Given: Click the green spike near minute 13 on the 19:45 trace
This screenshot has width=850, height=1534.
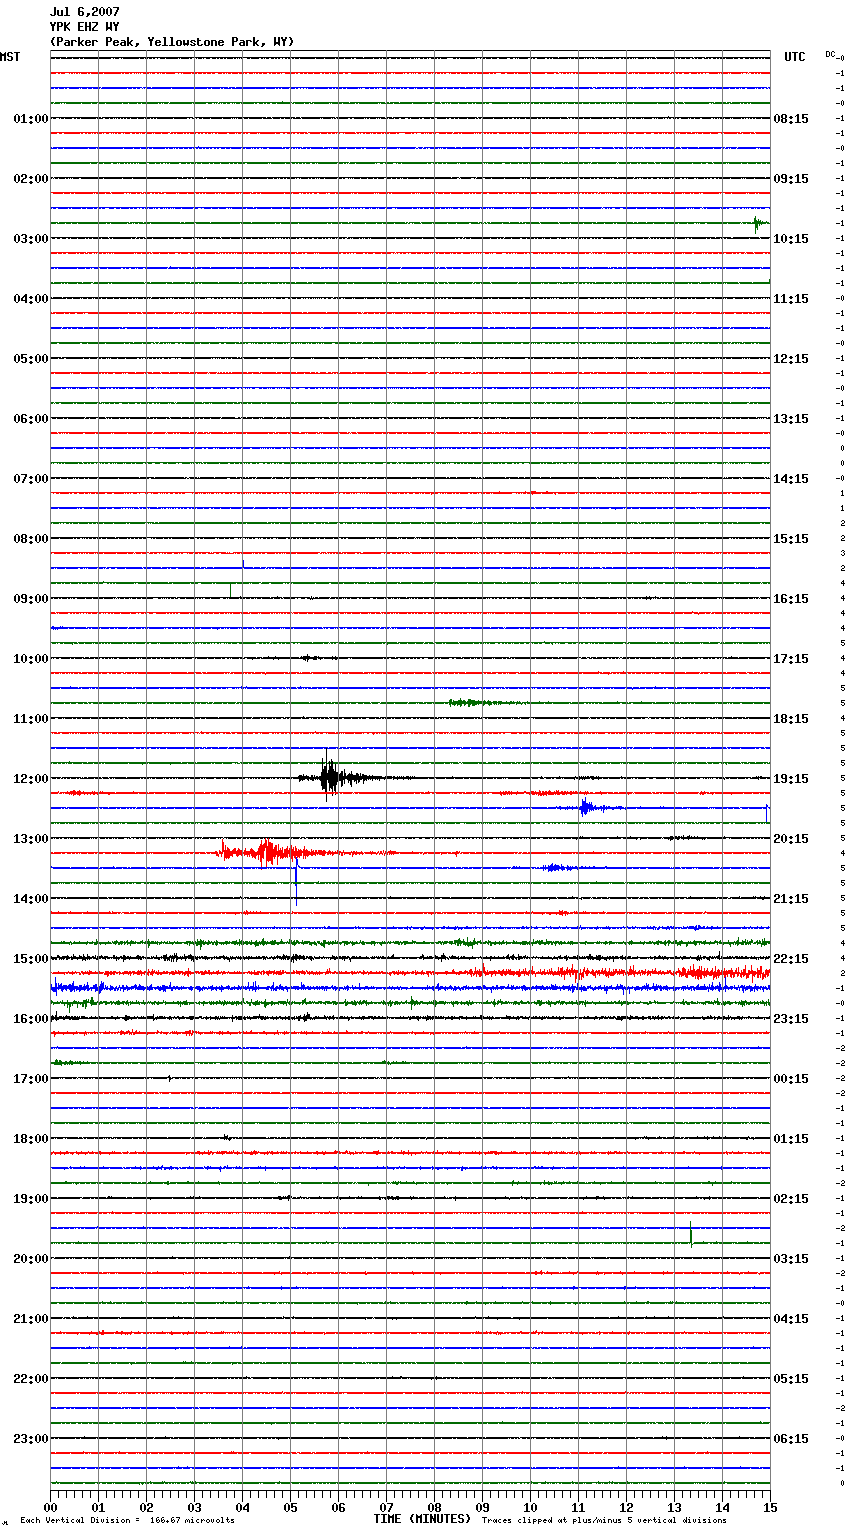Looking at the screenshot, I should [x=691, y=1235].
